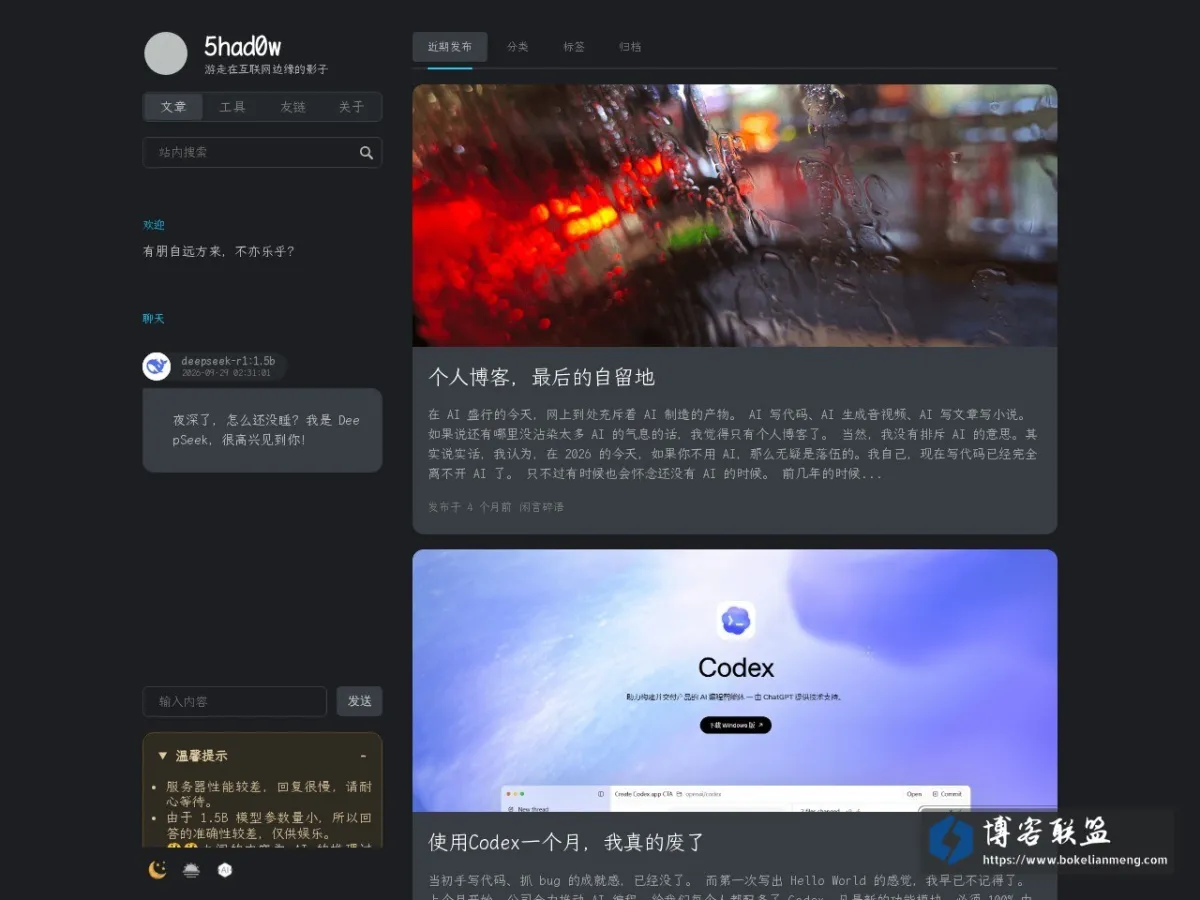Click the 输入内容 chat input field
Viewport: 1200px width, 900px height.
235,701
